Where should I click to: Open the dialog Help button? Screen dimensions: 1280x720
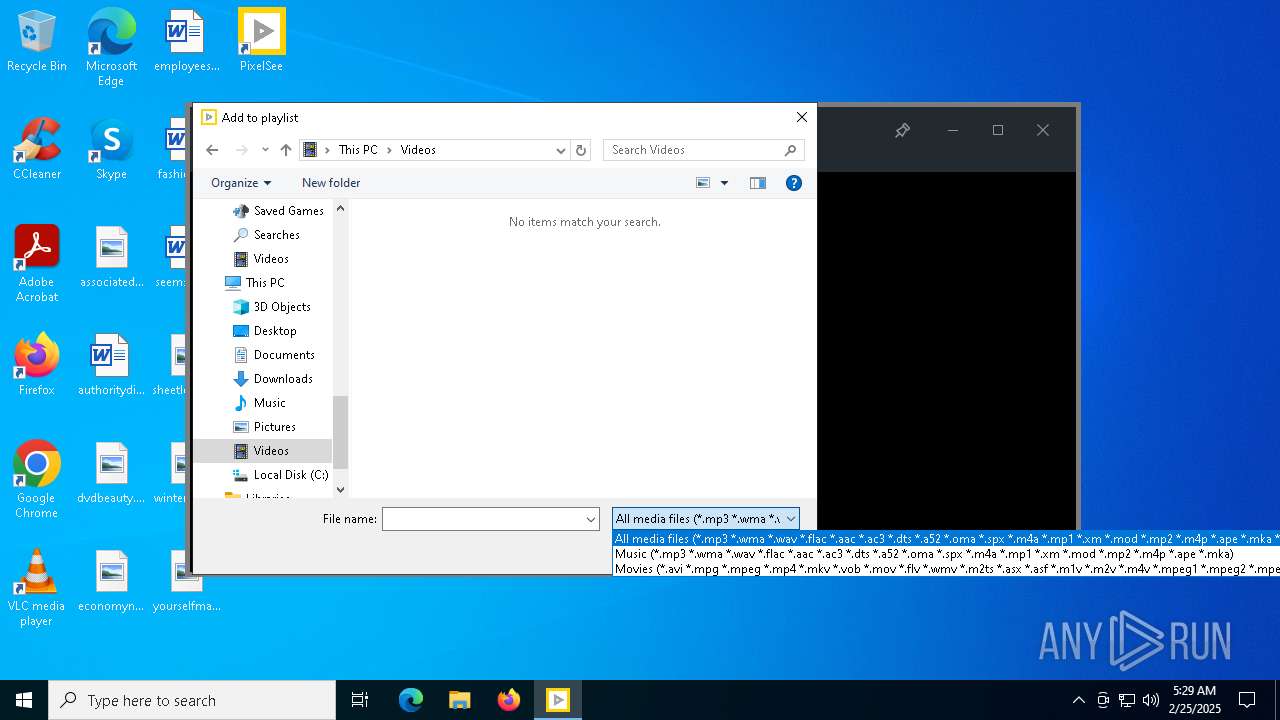[794, 183]
